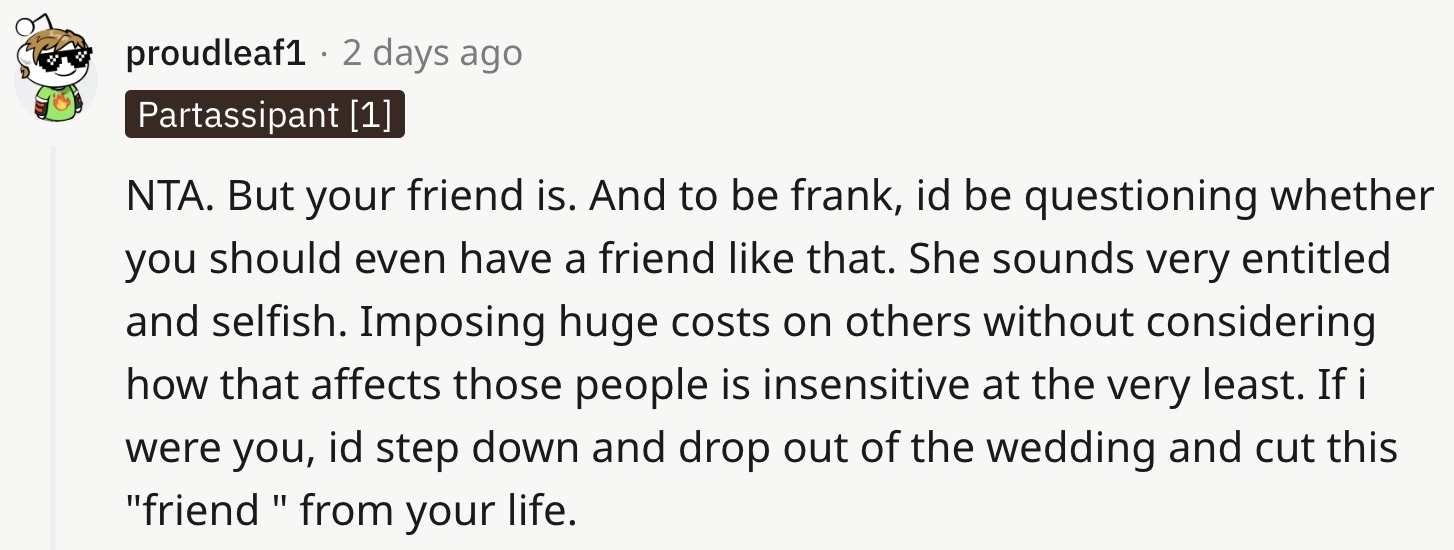This screenshot has width=1454, height=550.
Task: Click the proudleaf1 username link
Action: [x=215, y=54]
